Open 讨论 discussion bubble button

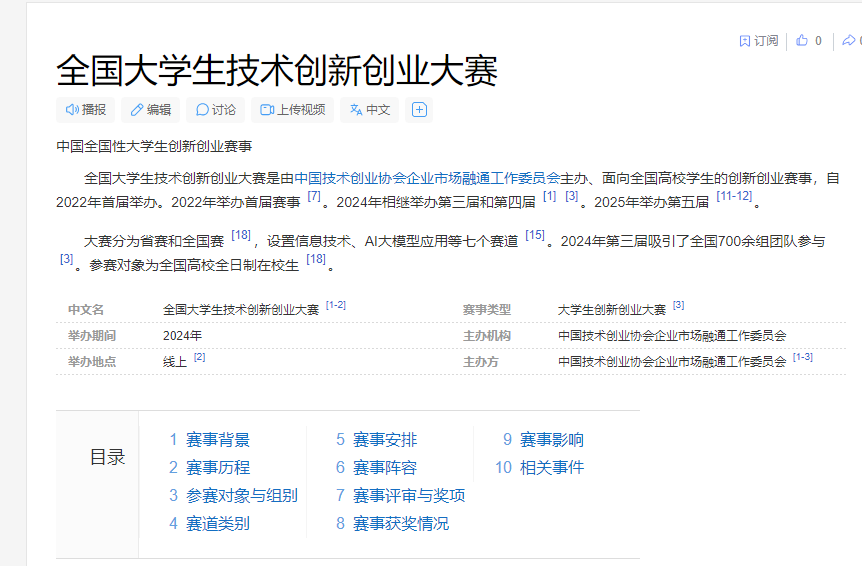216,110
